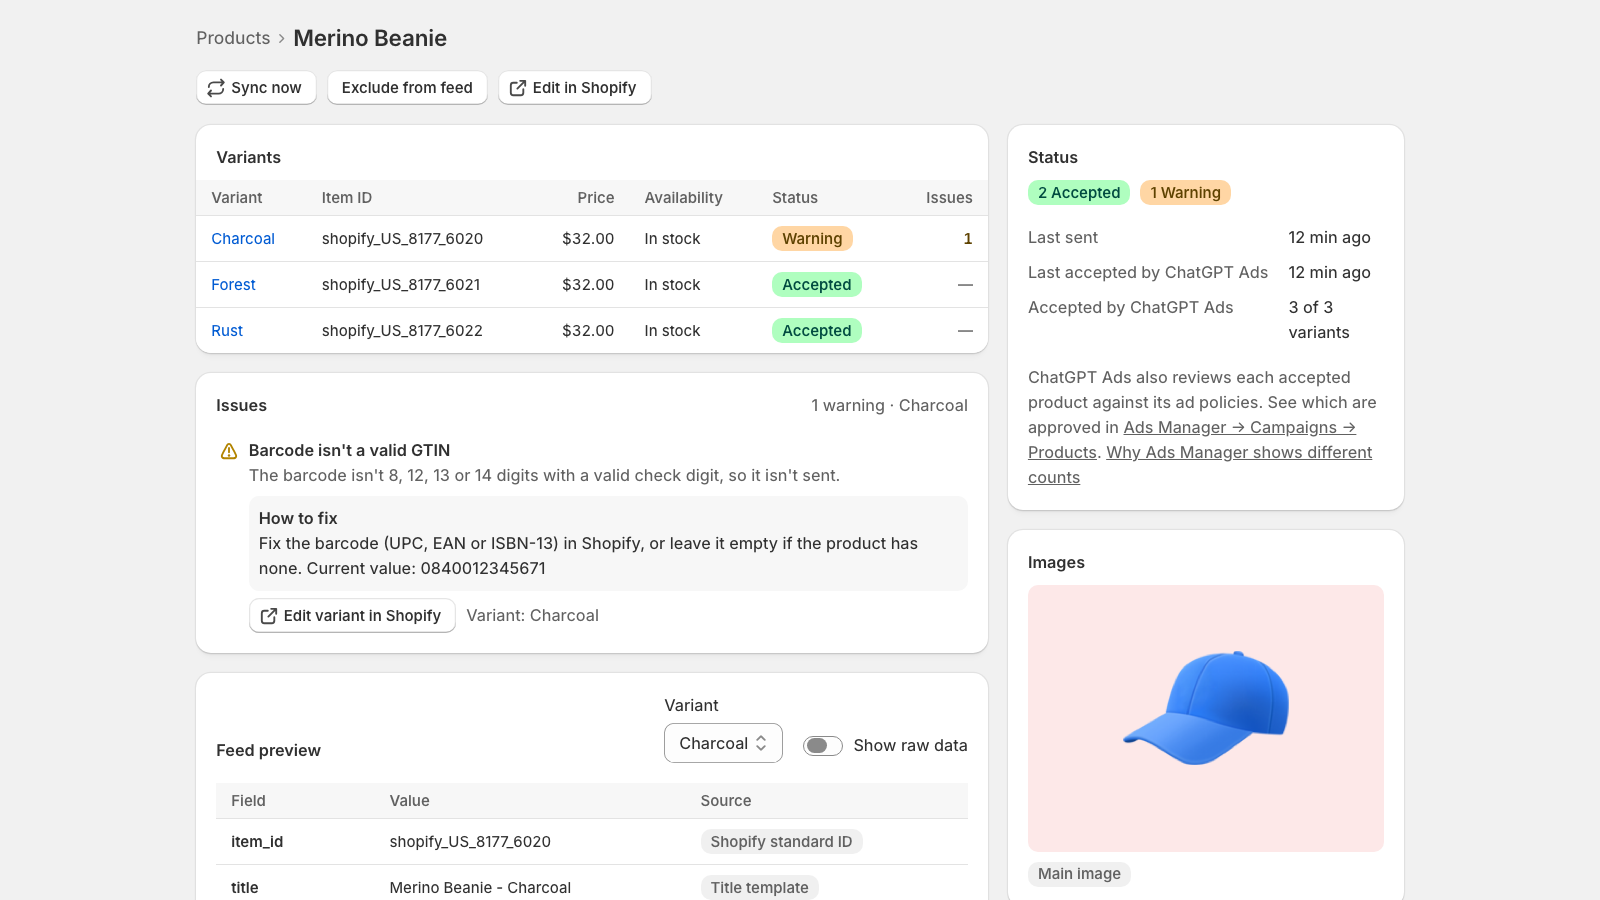Viewport: 1600px width, 900px height.
Task: Open the Charcoal variant link
Action: (243, 239)
